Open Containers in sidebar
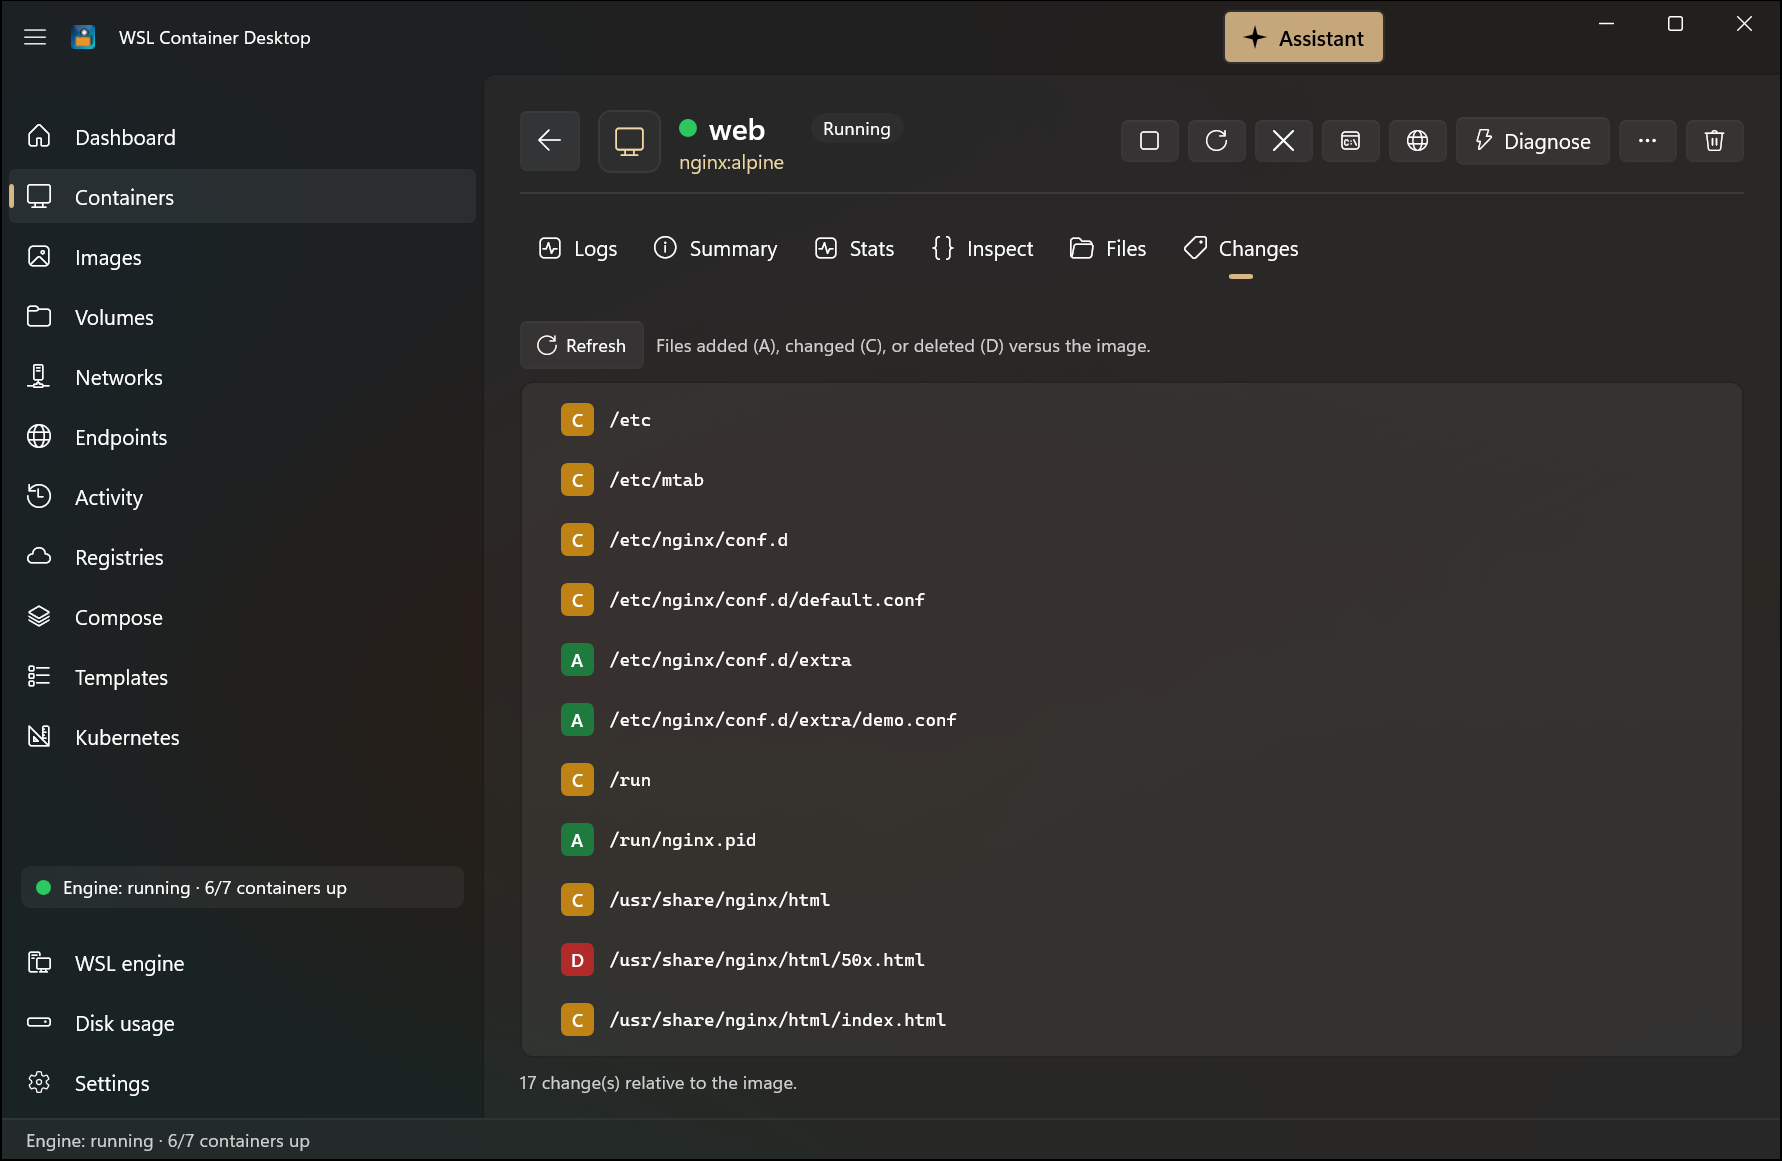The width and height of the screenshot is (1782, 1161). 242,197
